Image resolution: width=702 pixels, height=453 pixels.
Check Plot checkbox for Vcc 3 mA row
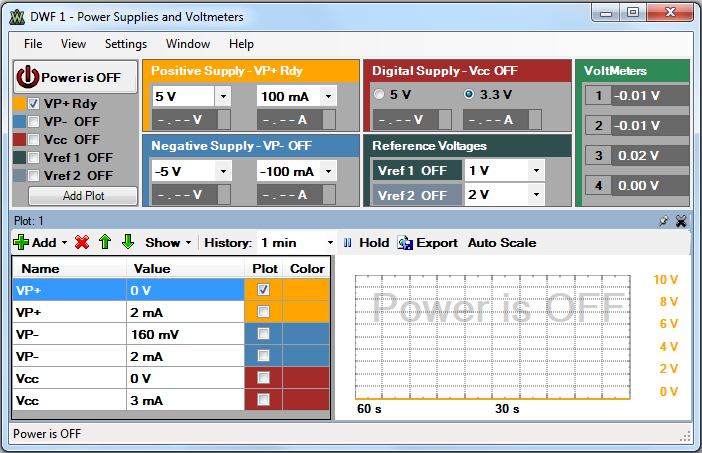(264, 399)
